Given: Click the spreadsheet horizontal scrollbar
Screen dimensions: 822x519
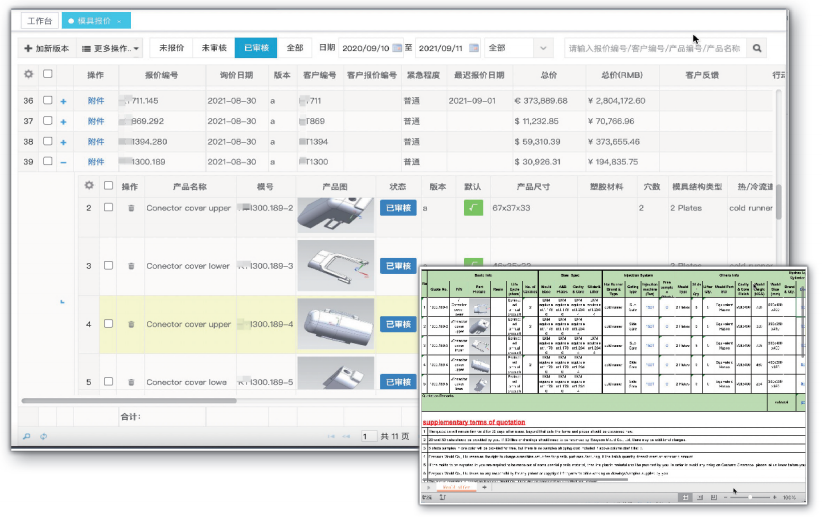Looking at the screenshot, I should pyautogui.click(x=524, y=479).
